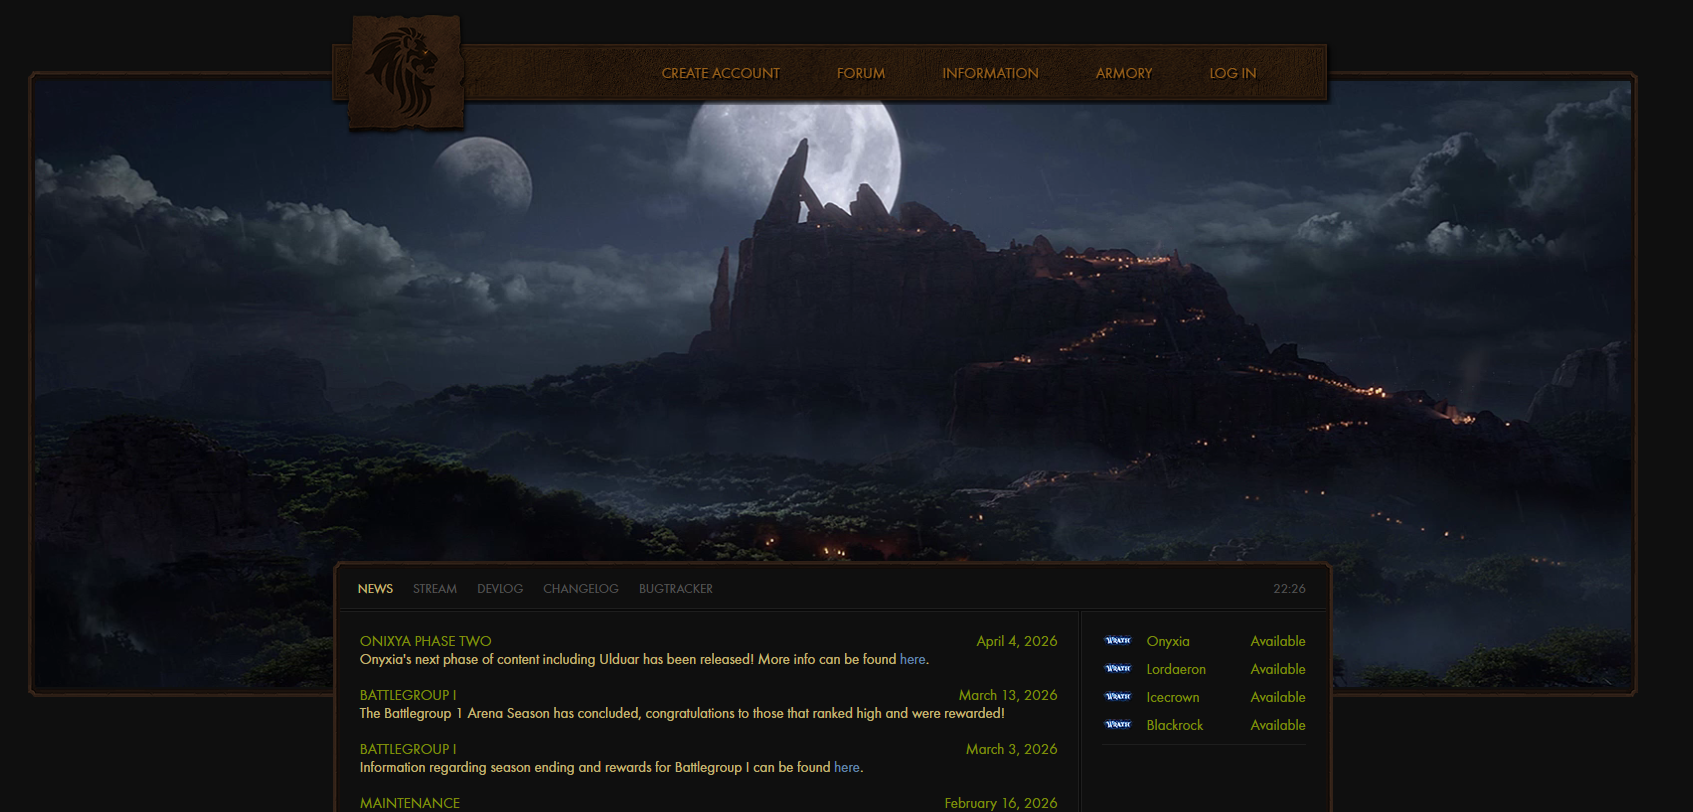Click Log In

(x=1232, y=73)
